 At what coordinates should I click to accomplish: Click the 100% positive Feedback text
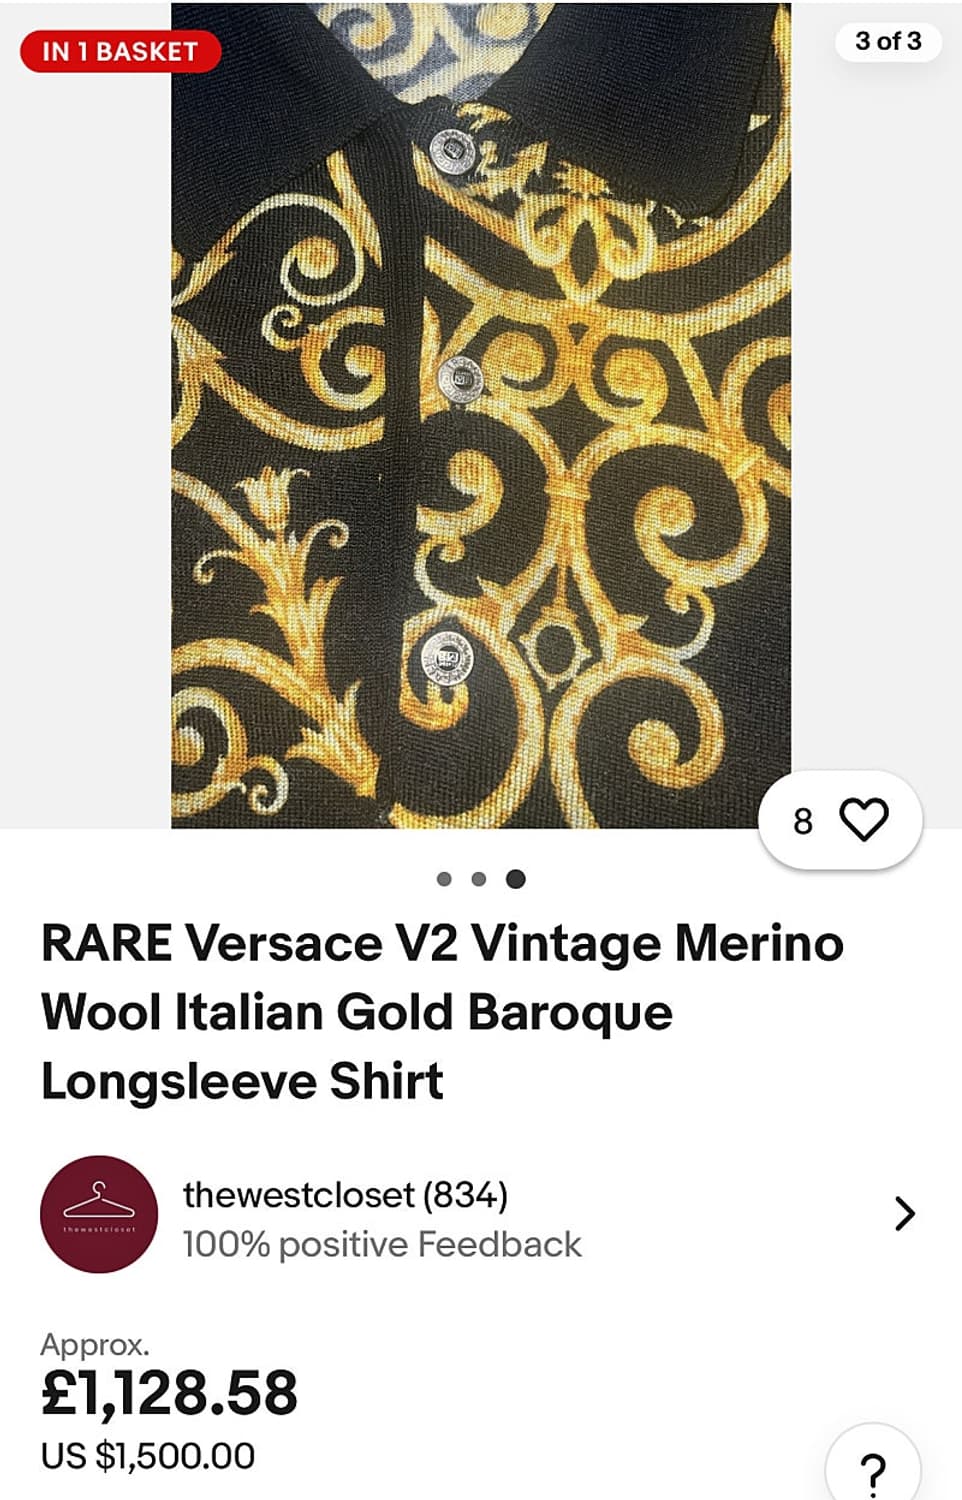click(382, 1244)
